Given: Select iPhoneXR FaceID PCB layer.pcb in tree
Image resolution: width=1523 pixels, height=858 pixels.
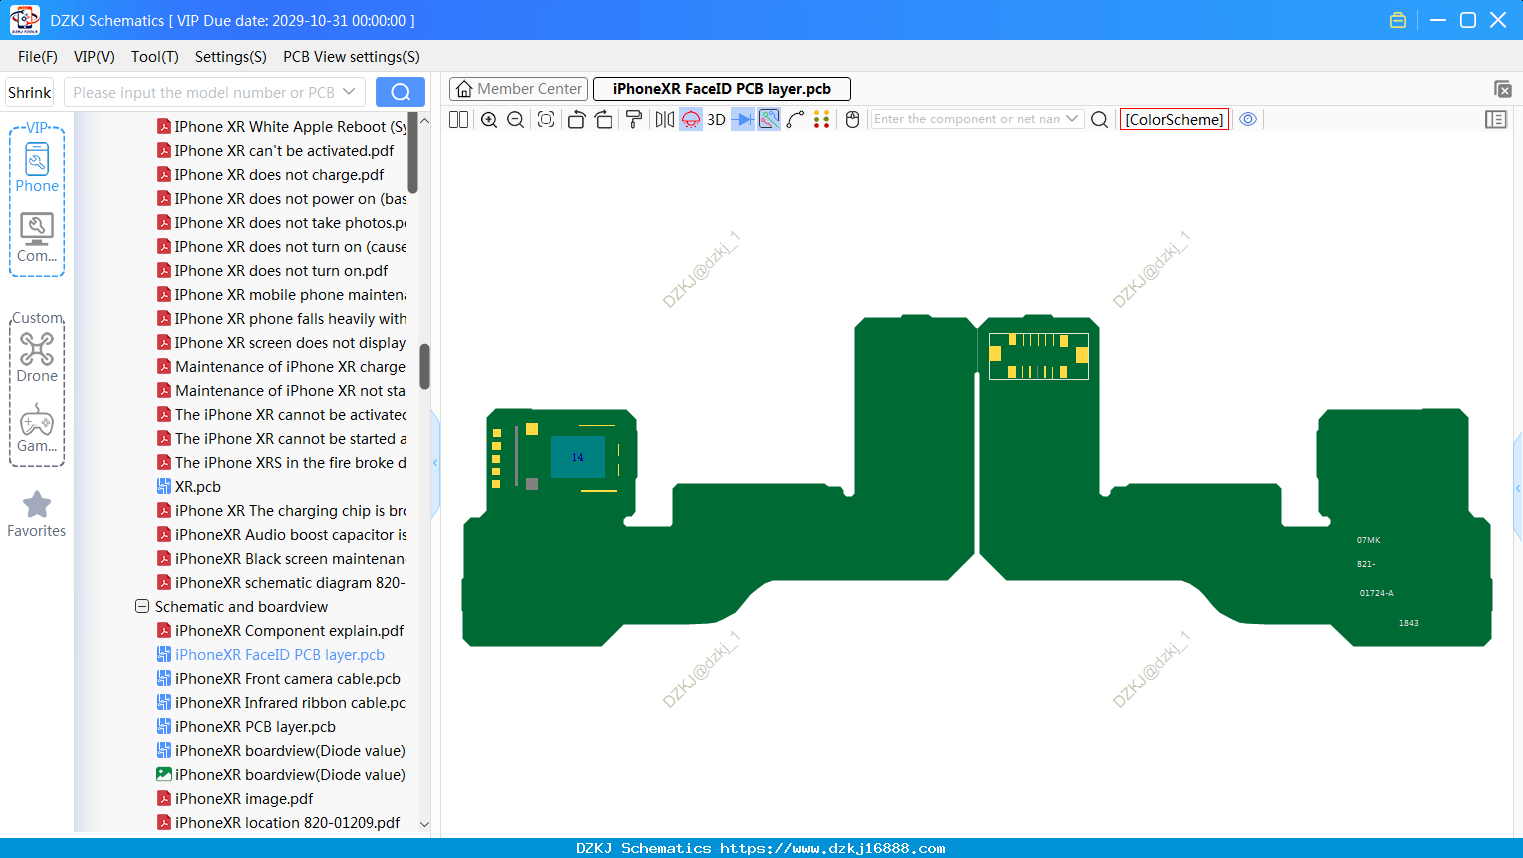Looking at the screenshot, I should [280, 654].
